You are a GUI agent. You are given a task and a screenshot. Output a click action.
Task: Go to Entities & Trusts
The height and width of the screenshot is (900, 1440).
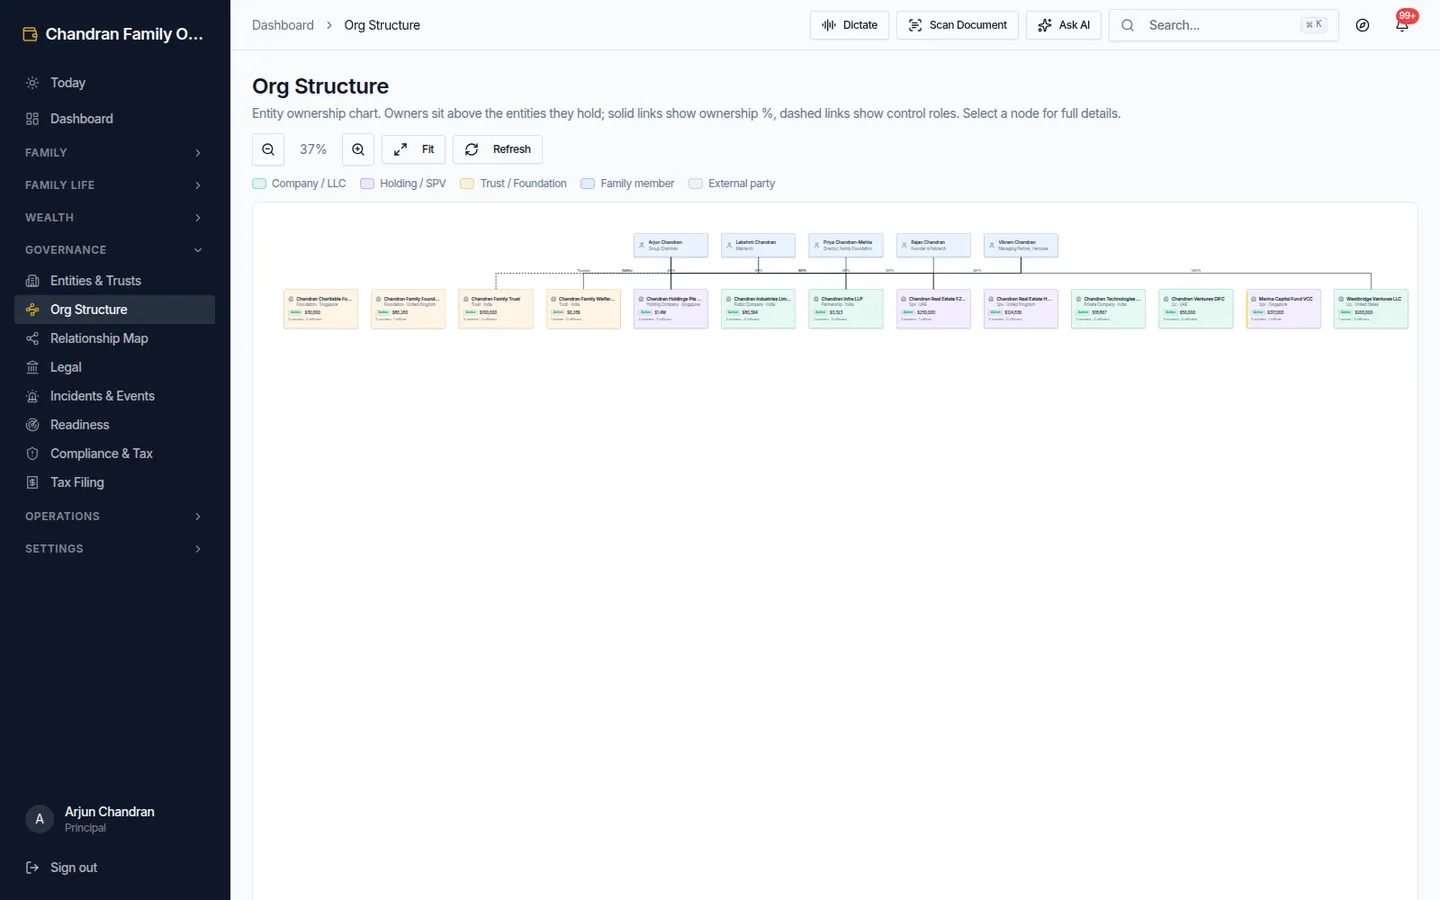point(115,281)
